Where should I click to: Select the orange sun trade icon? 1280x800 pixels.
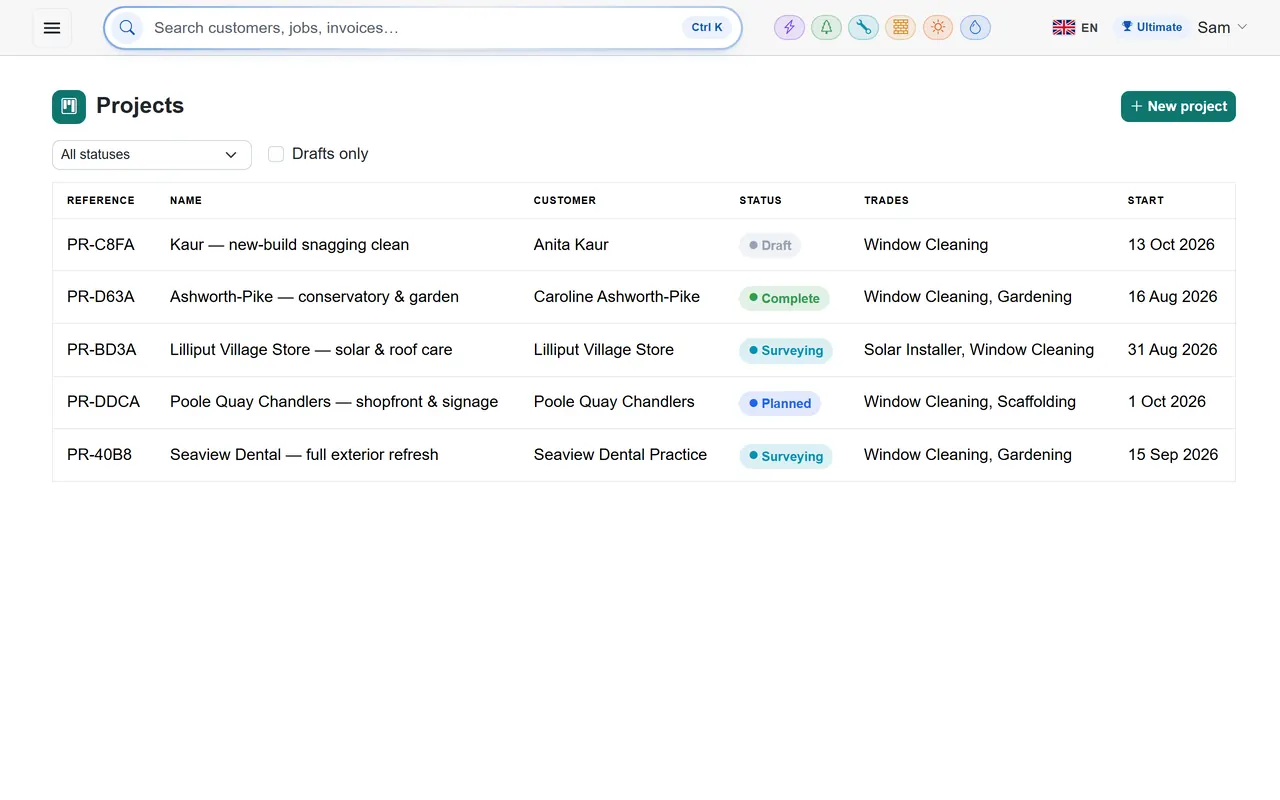tap(938, 28)
